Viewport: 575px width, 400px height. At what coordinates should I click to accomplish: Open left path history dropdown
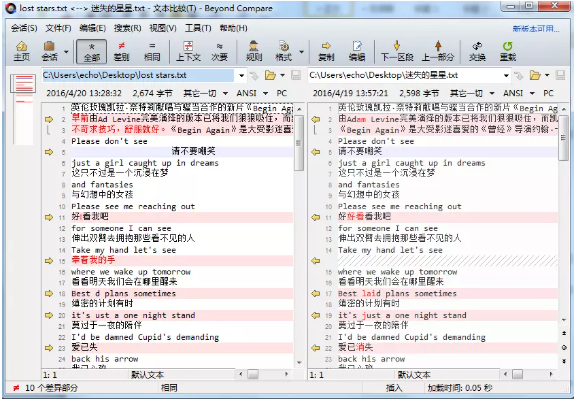242,76
